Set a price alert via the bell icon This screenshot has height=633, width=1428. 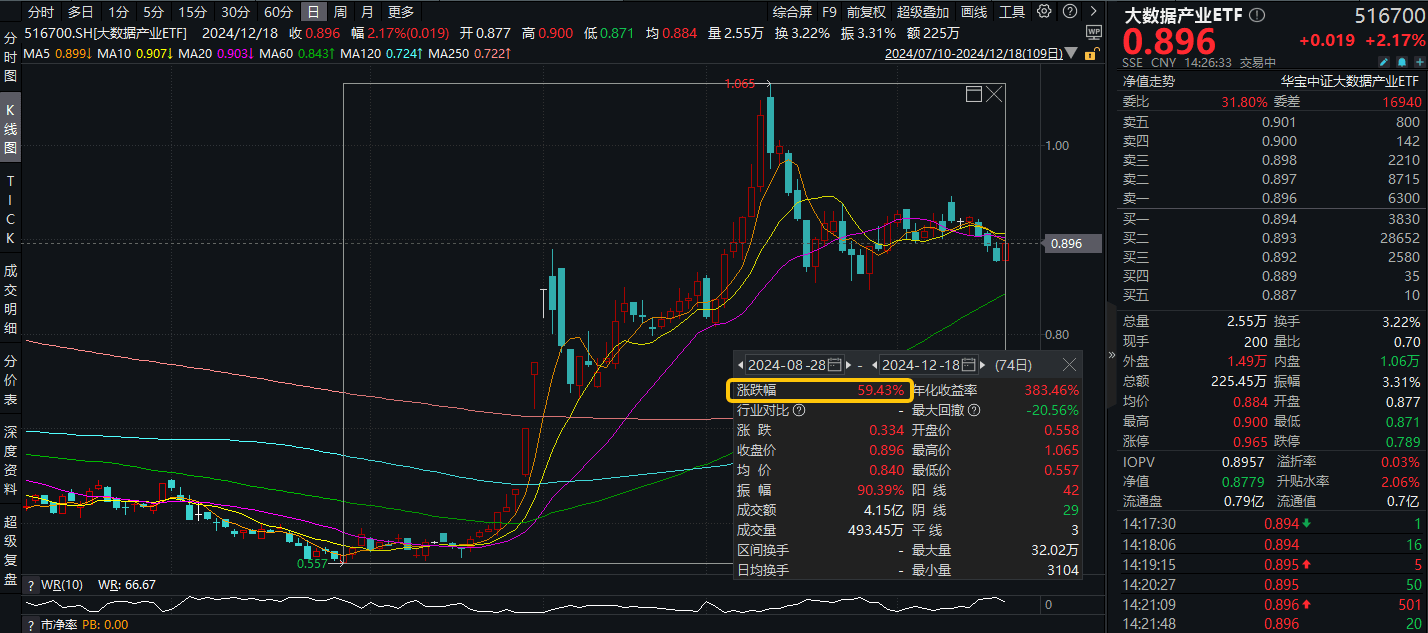(x=1402, y=61)
